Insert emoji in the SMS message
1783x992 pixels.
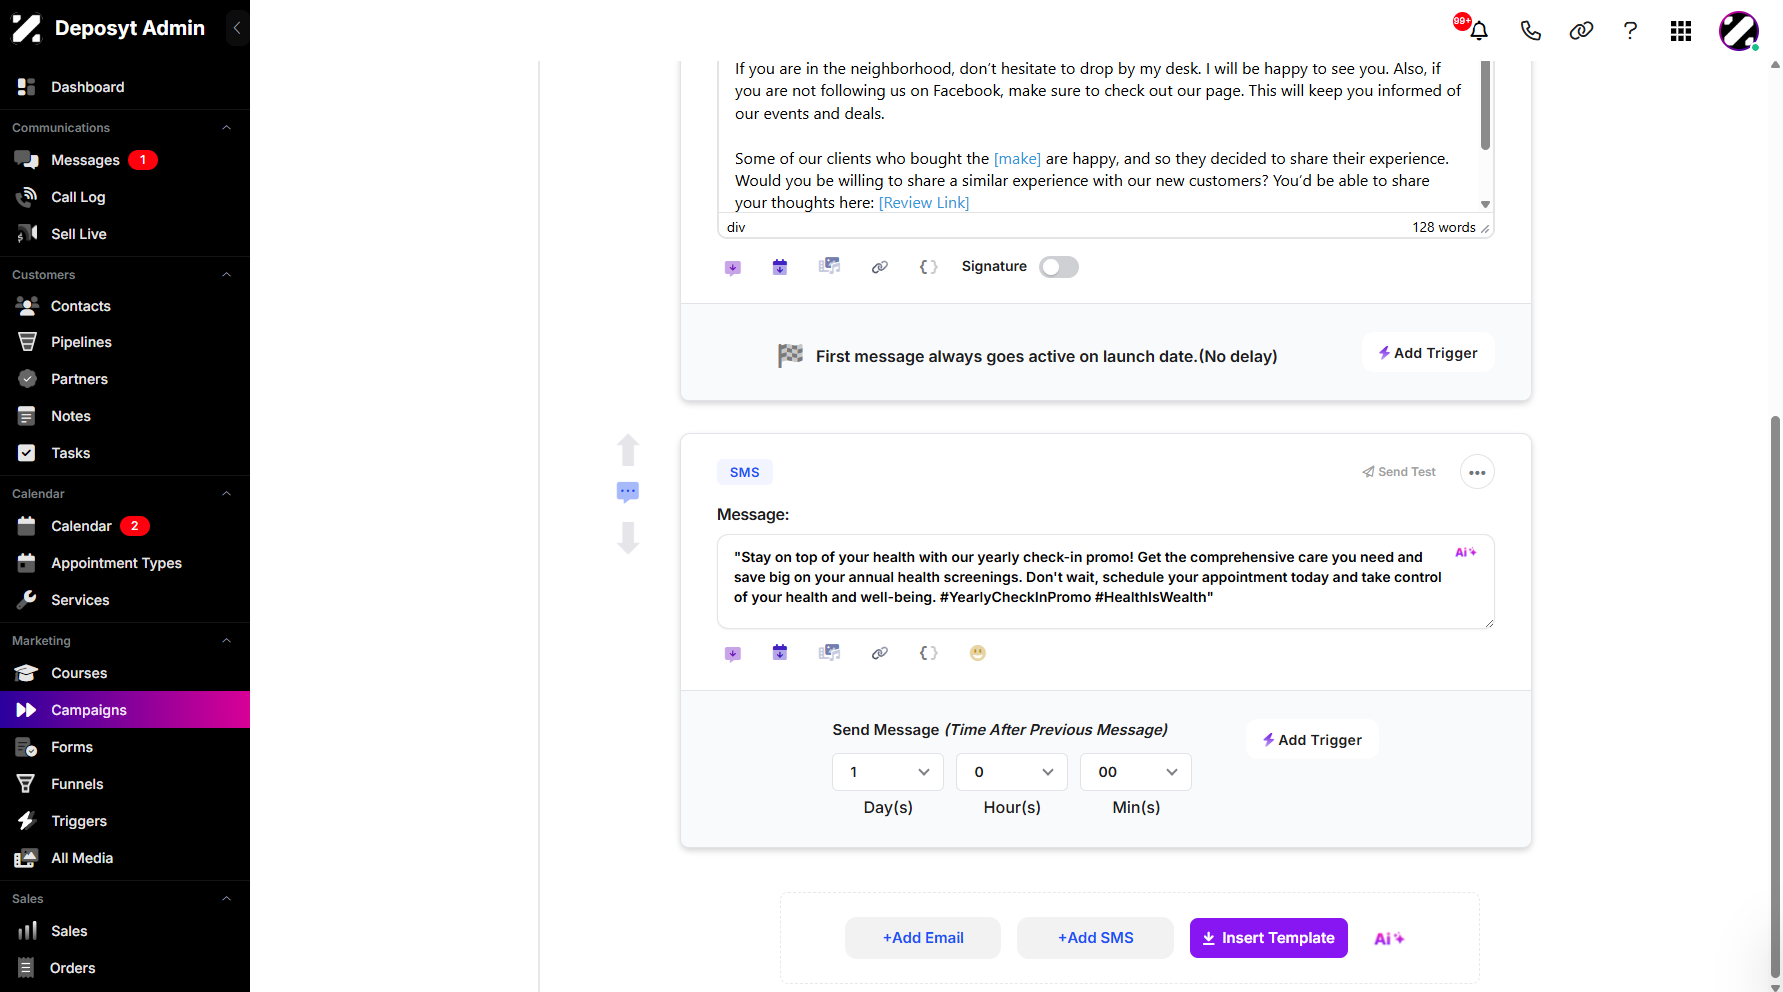click(978, 653)
